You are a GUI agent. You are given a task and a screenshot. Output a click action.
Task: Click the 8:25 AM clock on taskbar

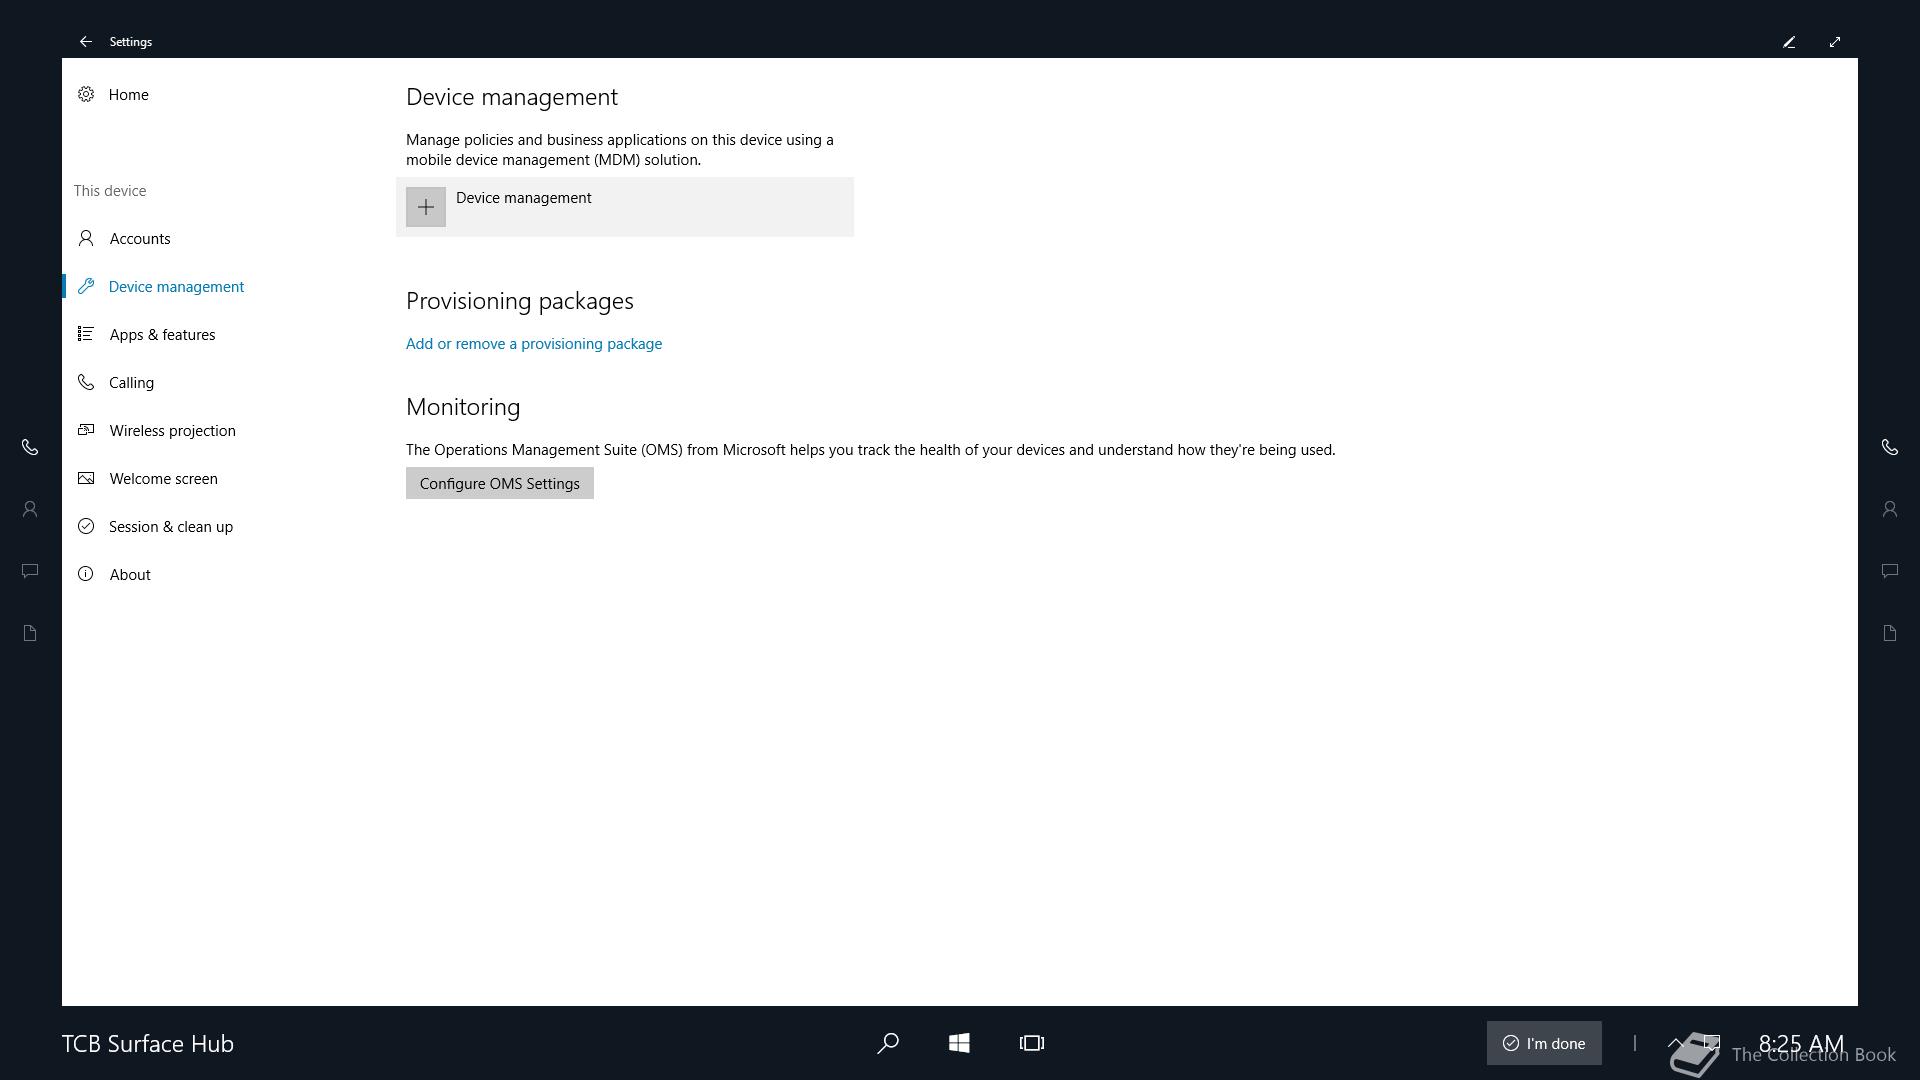click(1801, 1043)
